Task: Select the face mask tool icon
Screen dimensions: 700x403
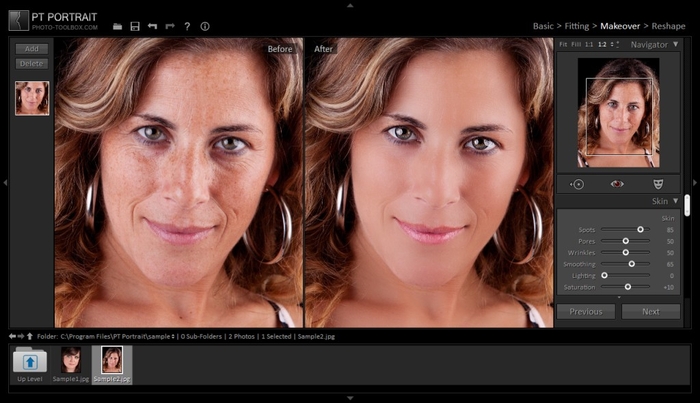Action: coord(658,184)
